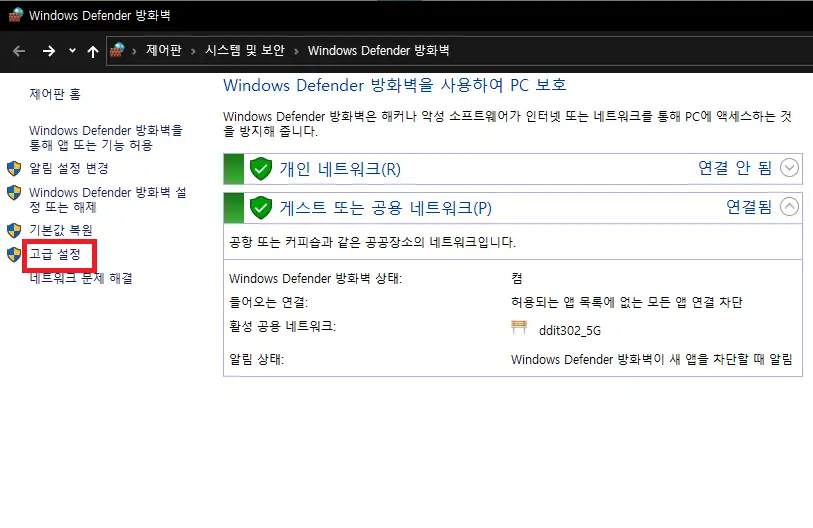This screenshot has width=813, height=528.
Task: Click the network icon beside ddit302_5G
Action: pos(519,327)
